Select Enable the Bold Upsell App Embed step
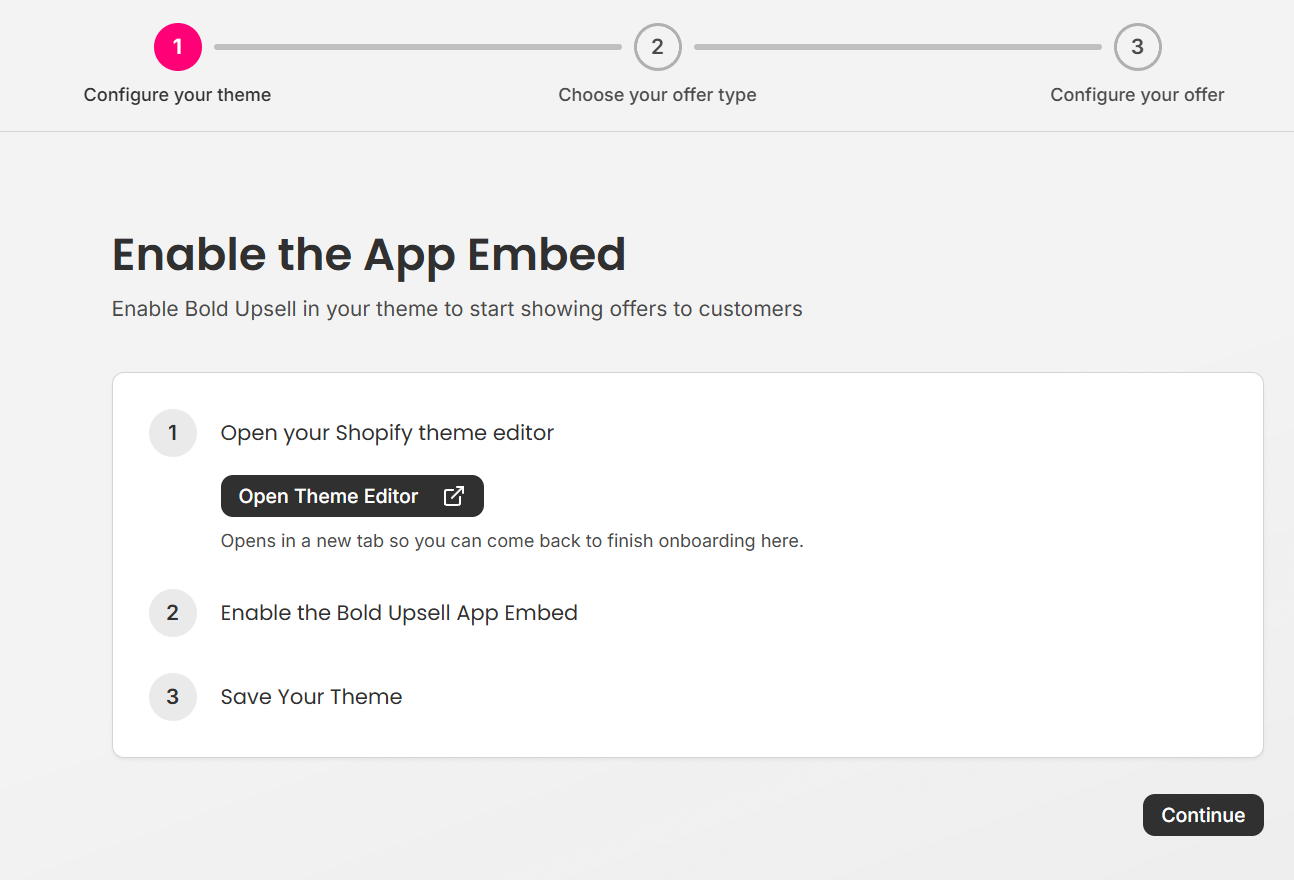 pyautogui.click(x=399, y=613)
